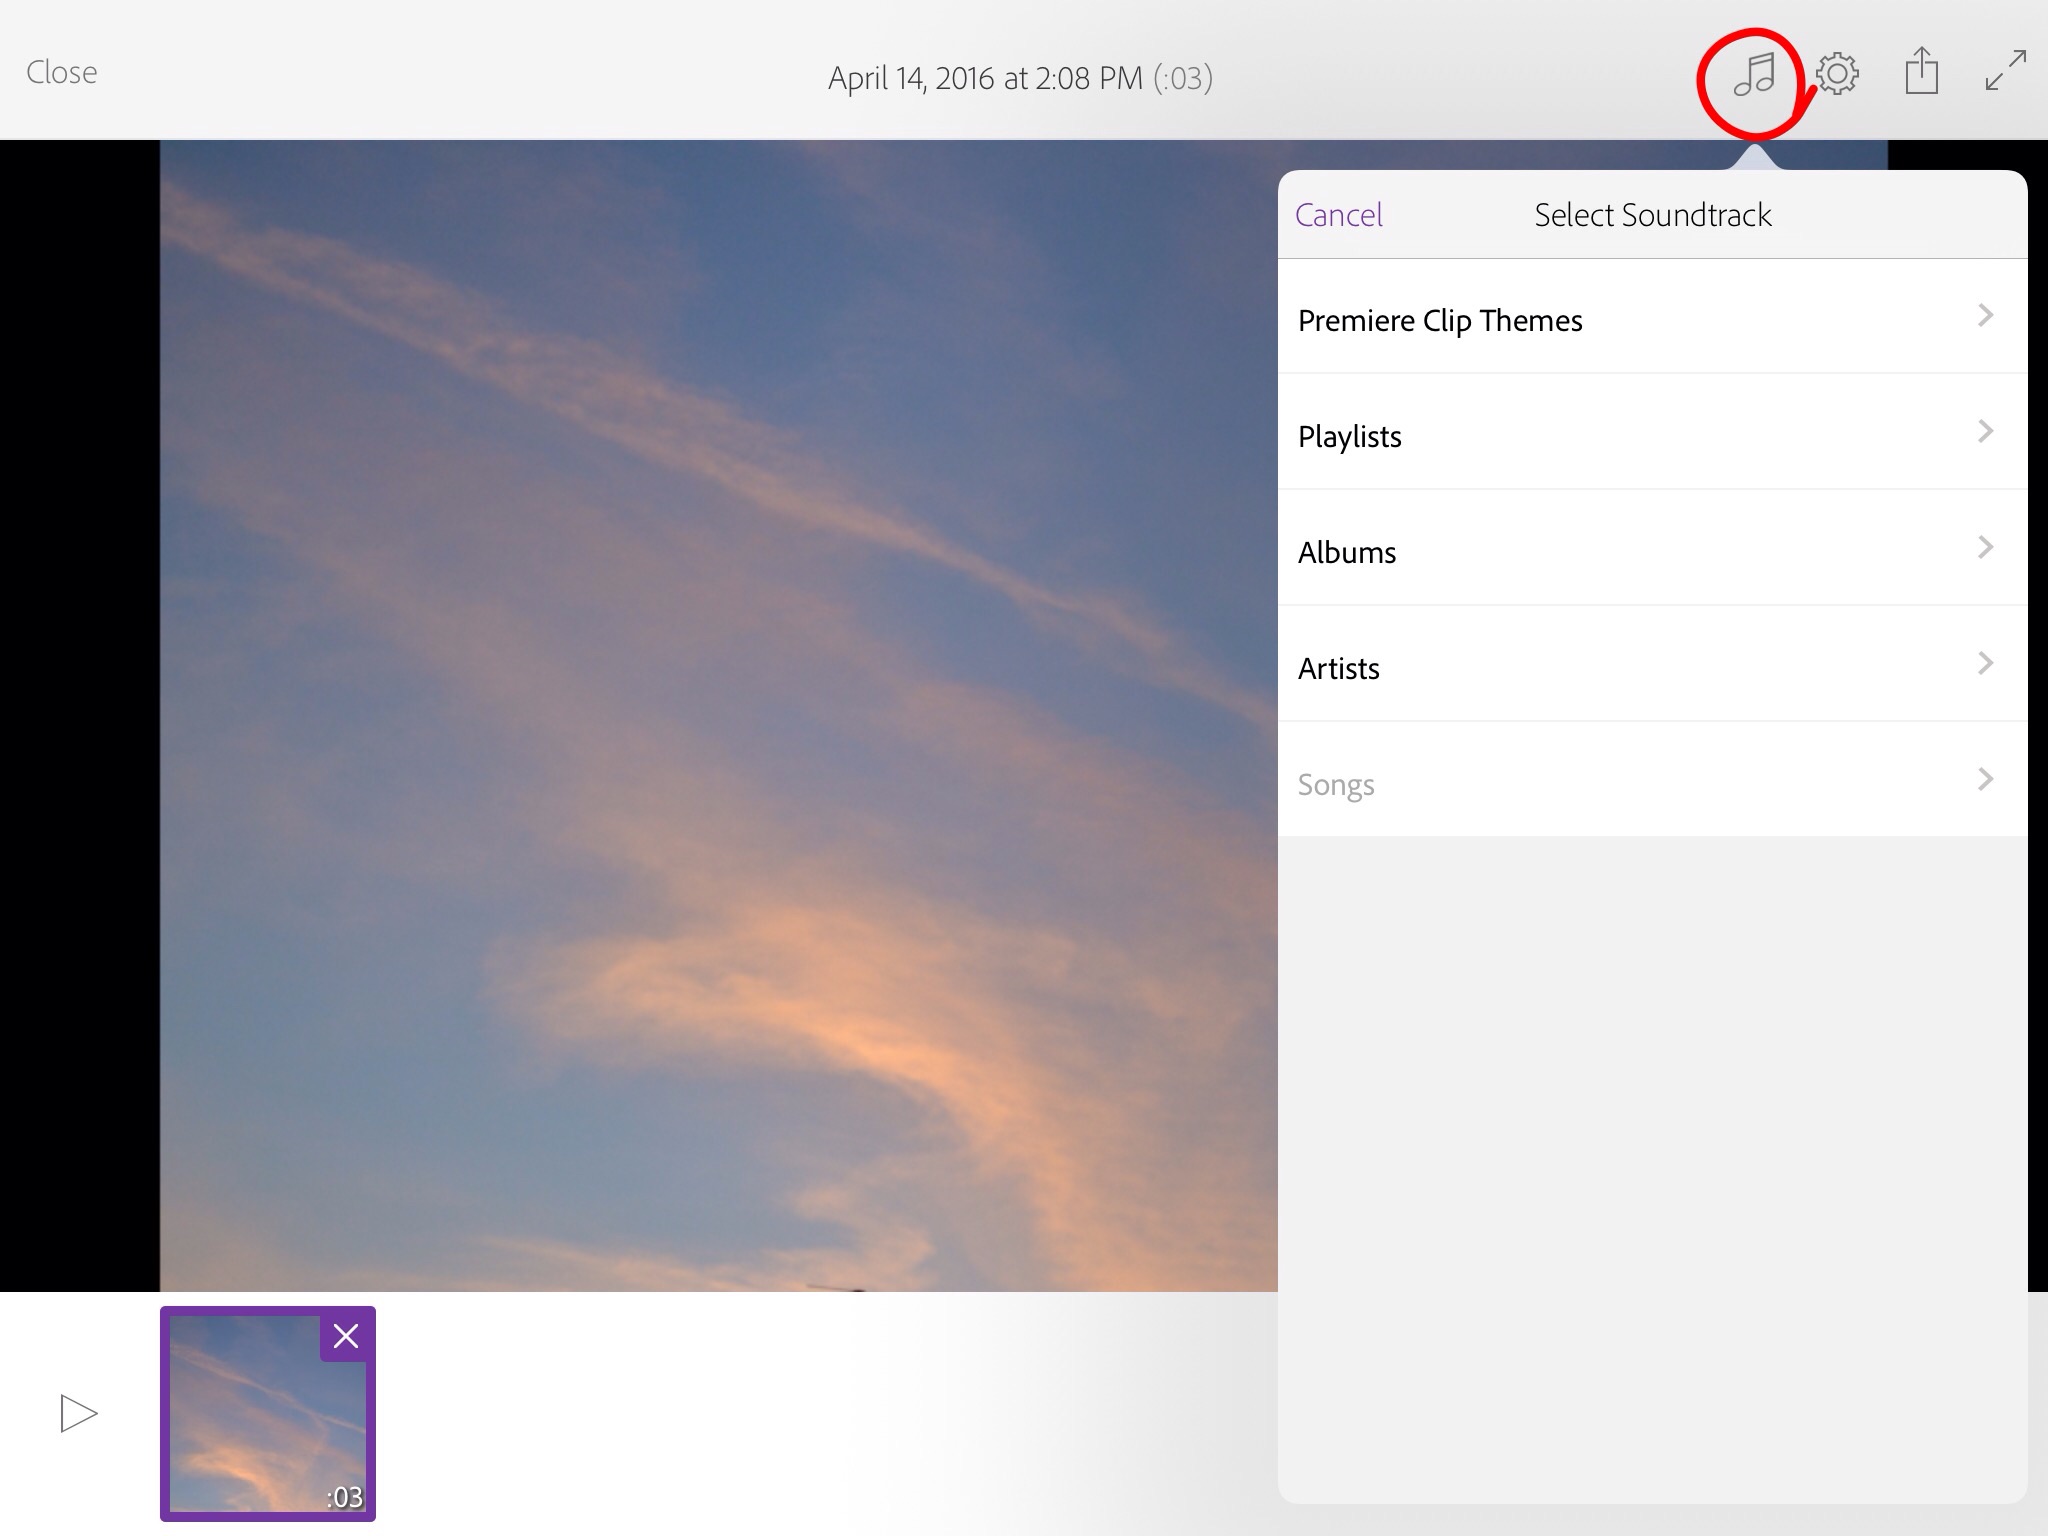The image size is (2048, 1536).
Task: Close the project using Close text
Action: [61, 72]
